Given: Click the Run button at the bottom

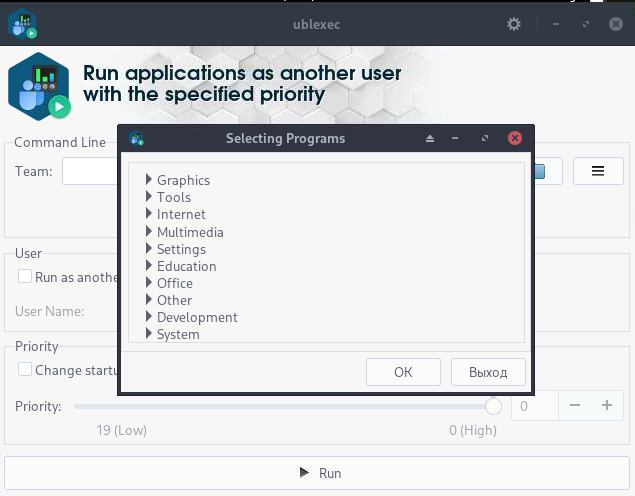Looking at the screenshot, I should (x=317, y=473).
